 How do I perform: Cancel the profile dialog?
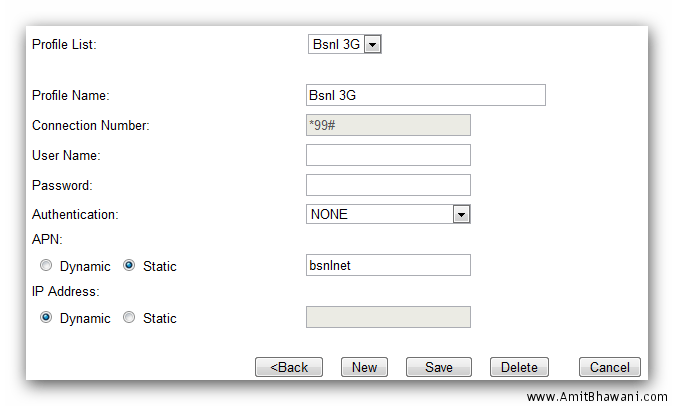pos(610,367)
